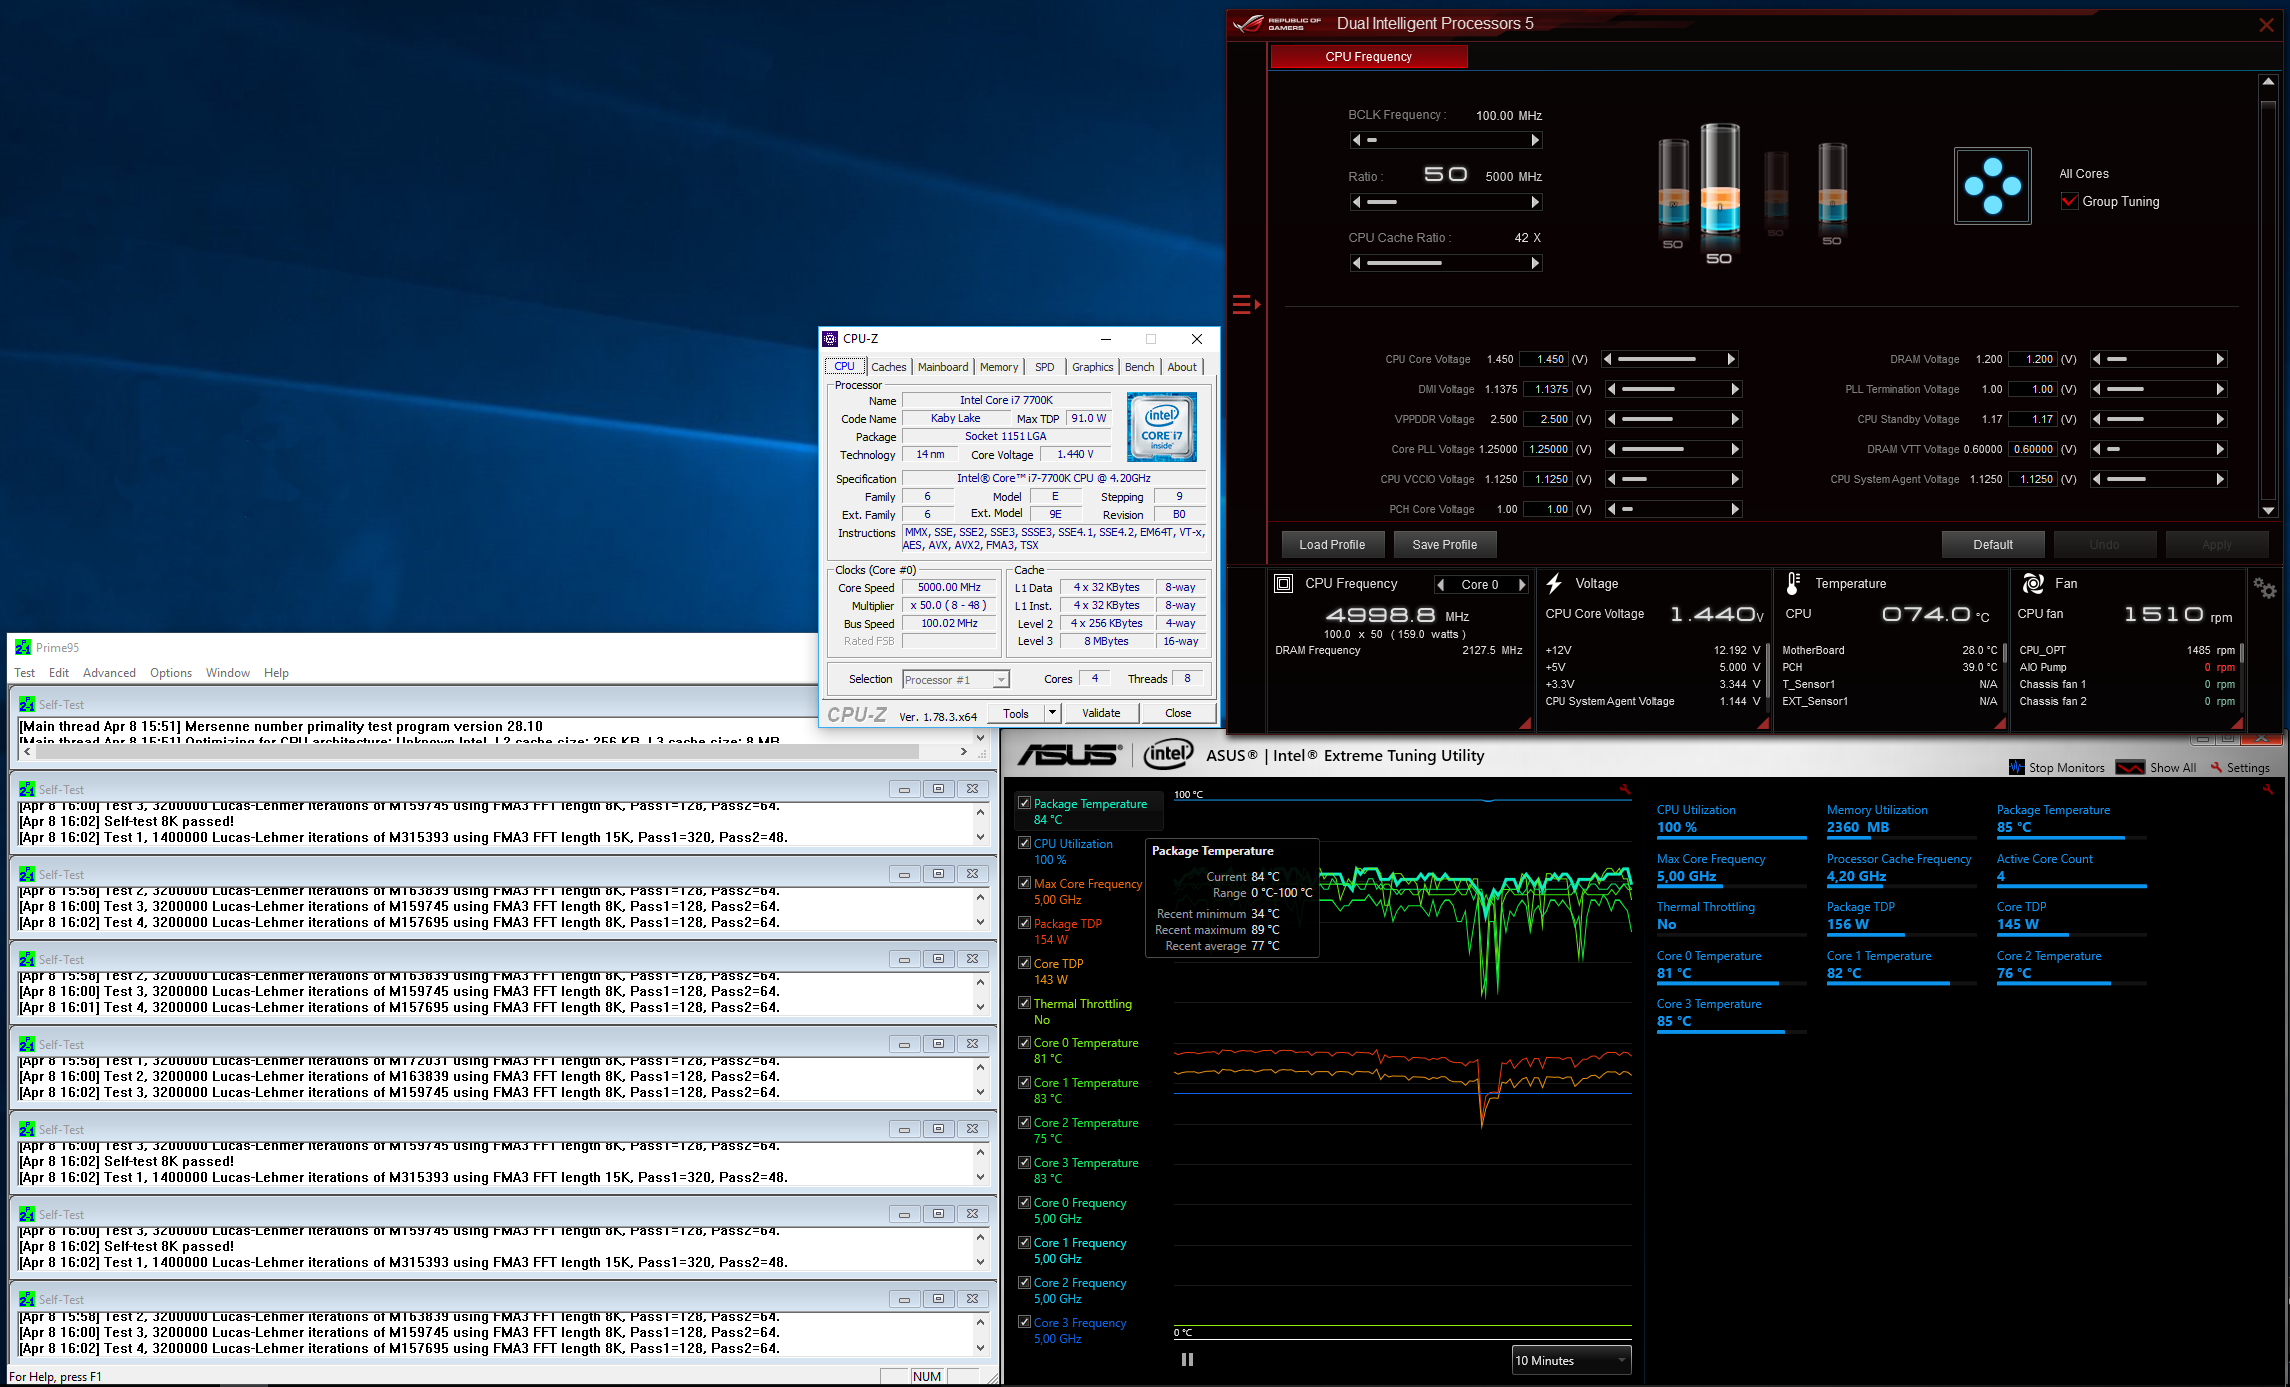Expand the Voltage monitor panel via red corner
The width and height of the screenshot is (2290, 1387).
(x=1762, y=723)
